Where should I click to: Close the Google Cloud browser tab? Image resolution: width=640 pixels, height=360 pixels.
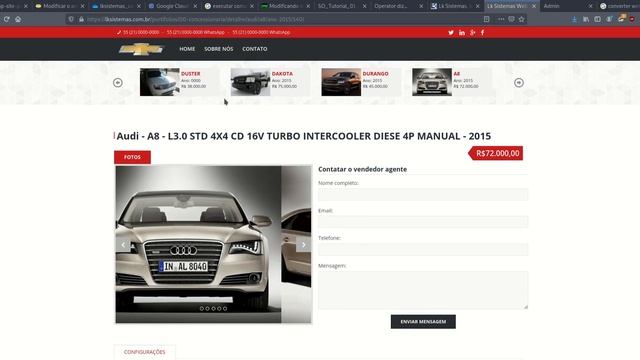tap(195, 6)
